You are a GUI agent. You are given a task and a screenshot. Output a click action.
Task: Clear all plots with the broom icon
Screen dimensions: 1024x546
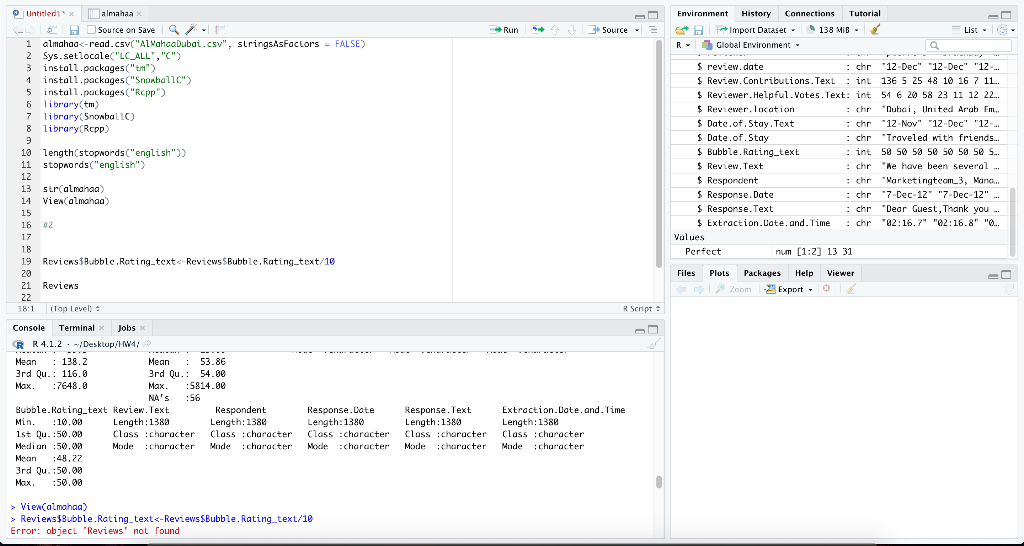pos(850,289)
